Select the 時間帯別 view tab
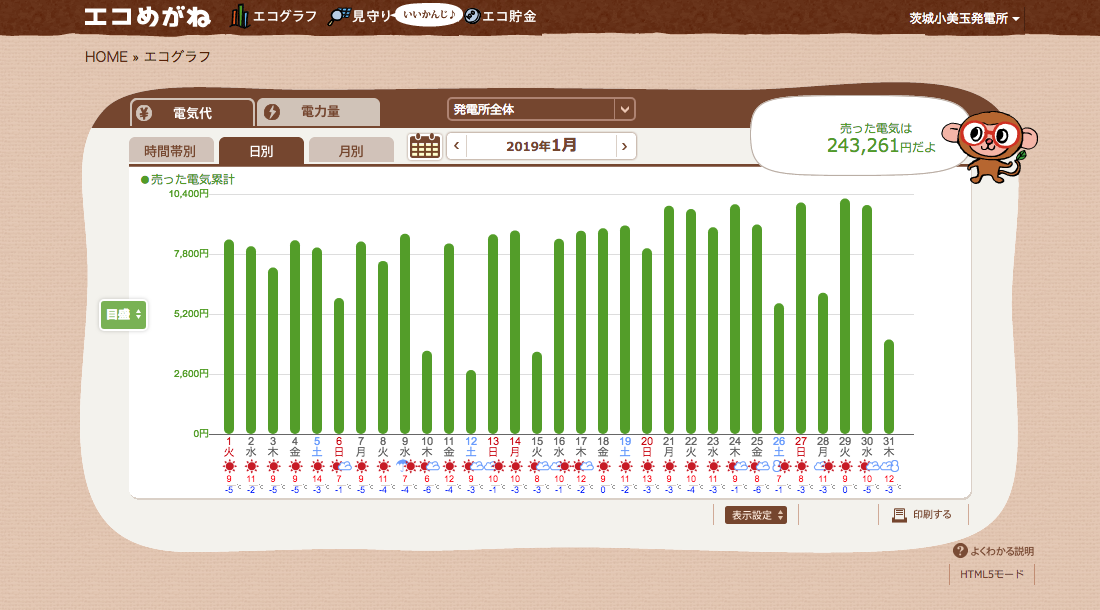1100x610 pixels. coord(170,150)
